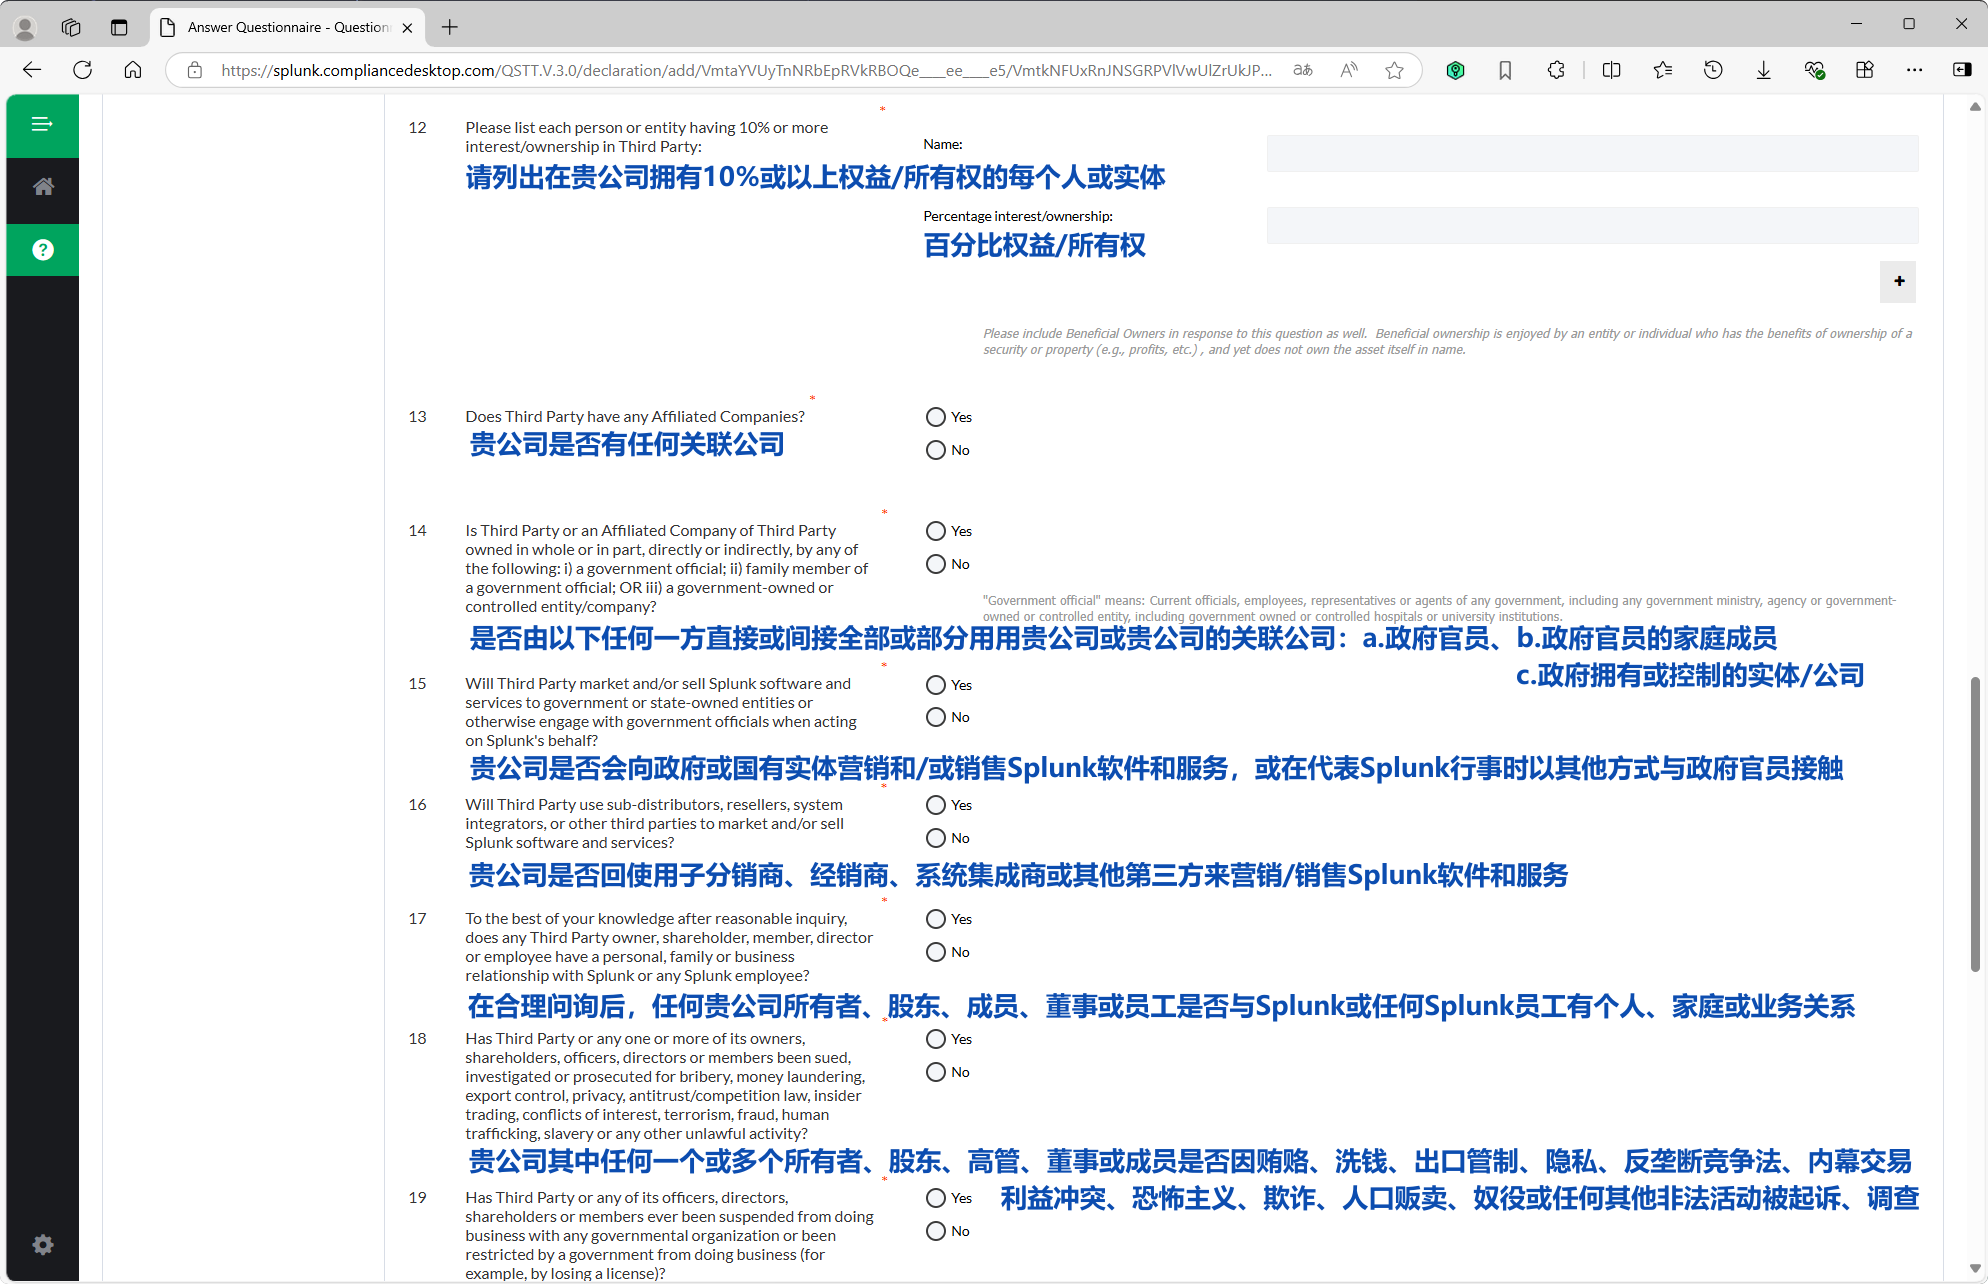Screen dimensions: 1988x1284
Task: Select Yes for question 13 about affiliated companies
Action: pyautogui.click(x=936, y=416)
